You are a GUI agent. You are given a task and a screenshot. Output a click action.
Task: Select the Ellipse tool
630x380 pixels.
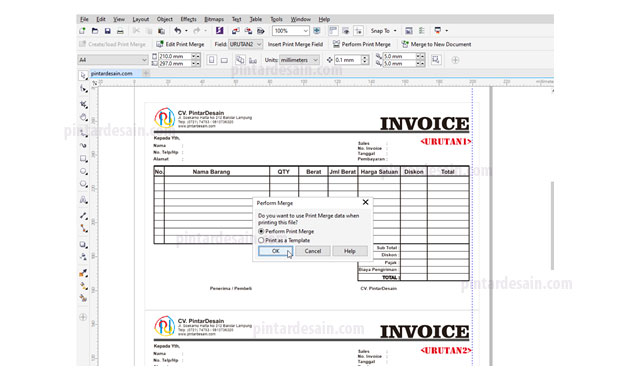pyautogui.click(x=83, y=172)
